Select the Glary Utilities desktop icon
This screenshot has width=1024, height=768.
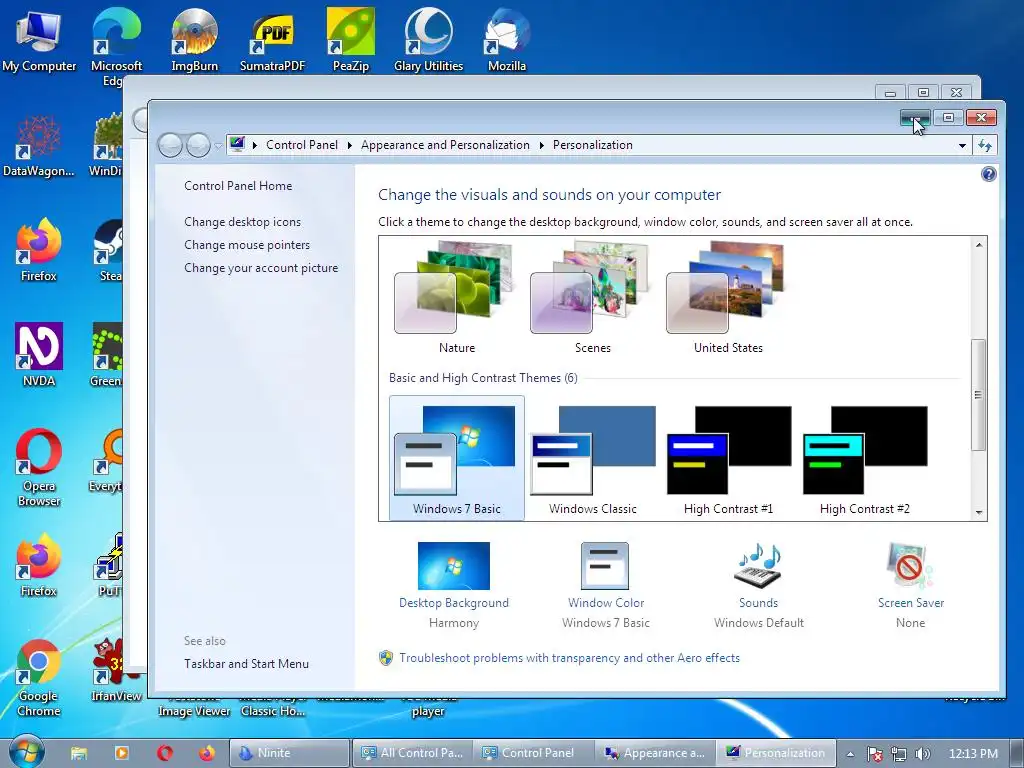[x=428, y=39]
